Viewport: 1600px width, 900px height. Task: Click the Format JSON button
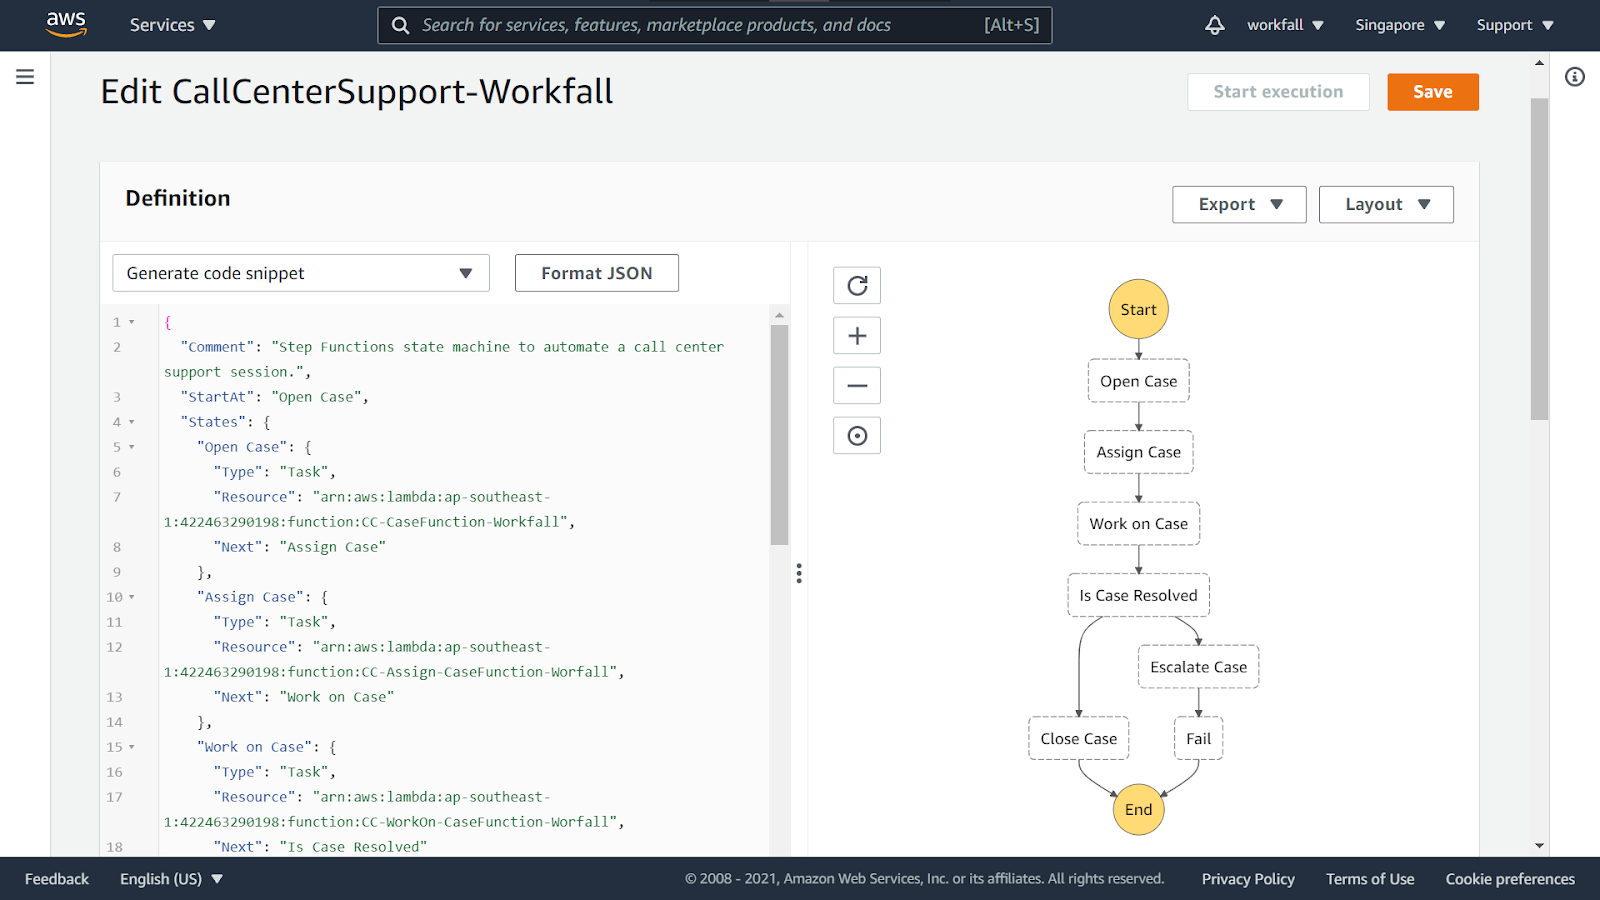pyautogui.click(x=597, y=273)
